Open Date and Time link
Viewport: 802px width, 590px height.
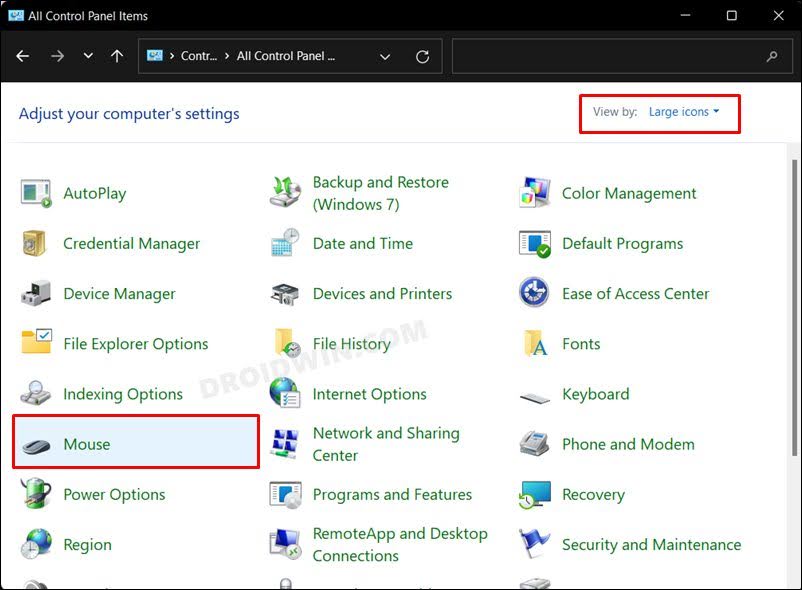click(x=363, y=243)
